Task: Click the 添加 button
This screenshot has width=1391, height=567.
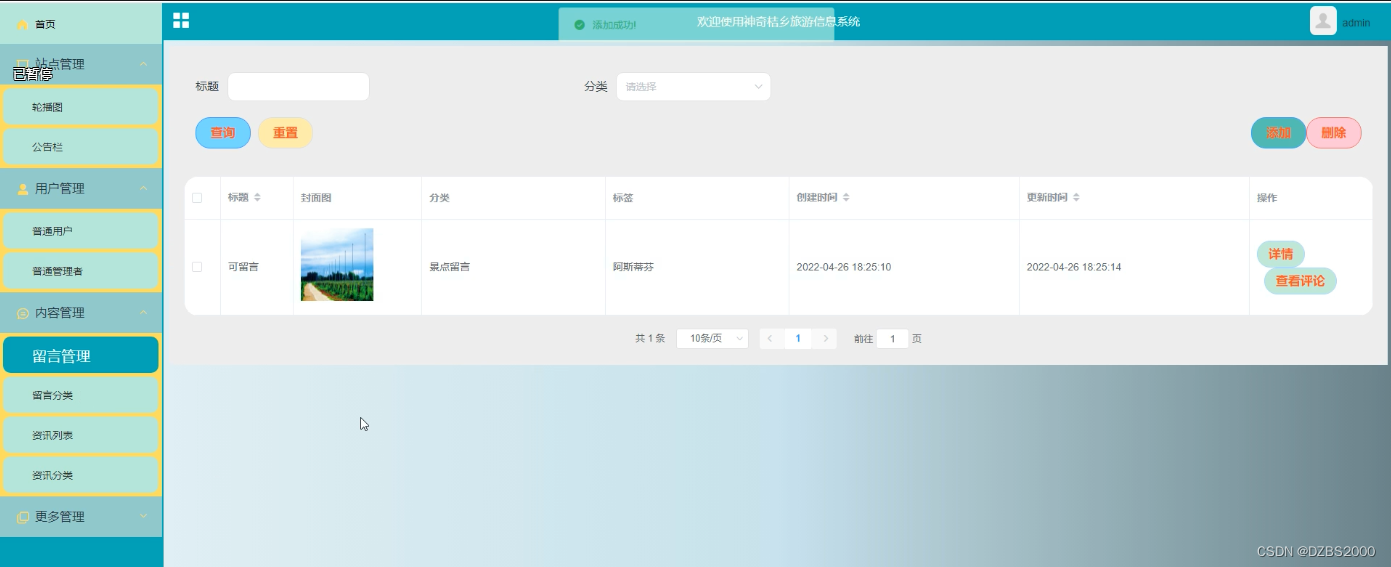Action: pos(1278,133)
